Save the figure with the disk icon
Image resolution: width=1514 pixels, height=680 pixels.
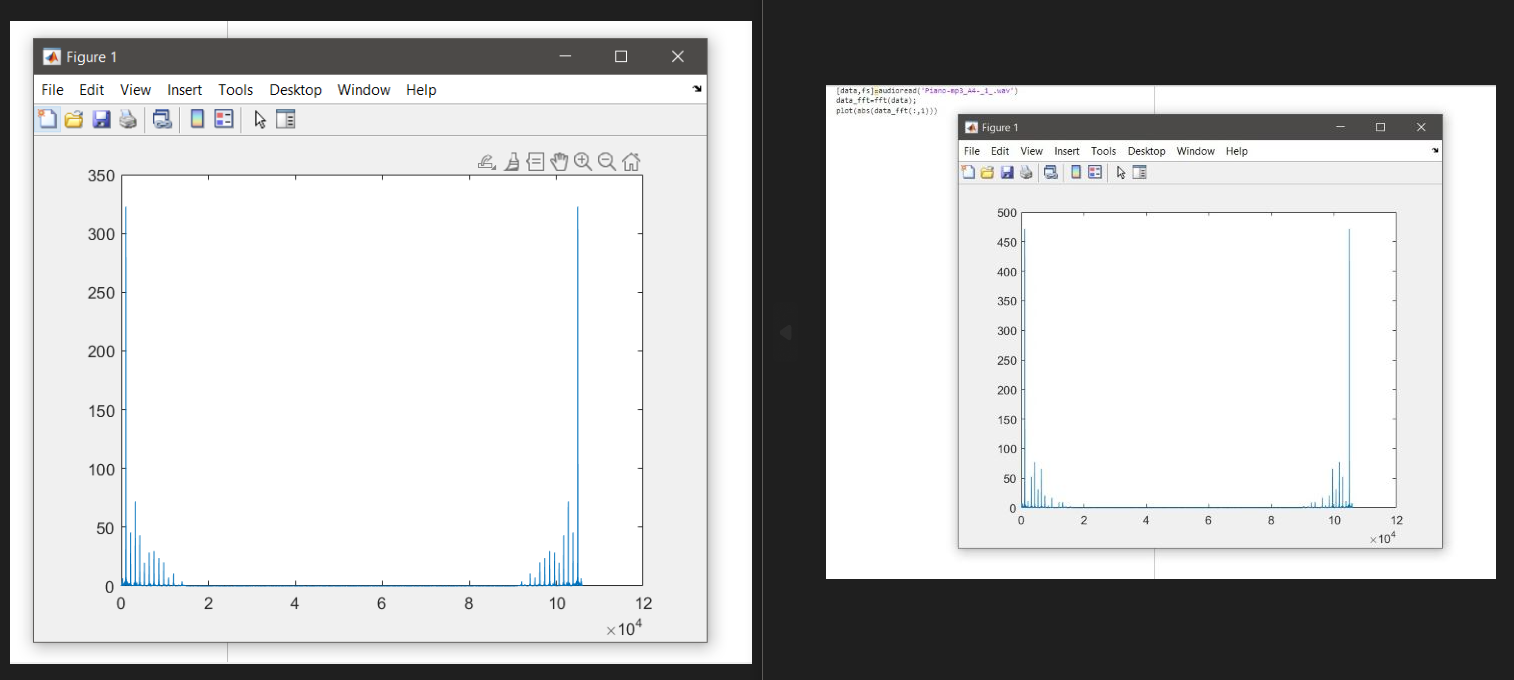[101, 118]
